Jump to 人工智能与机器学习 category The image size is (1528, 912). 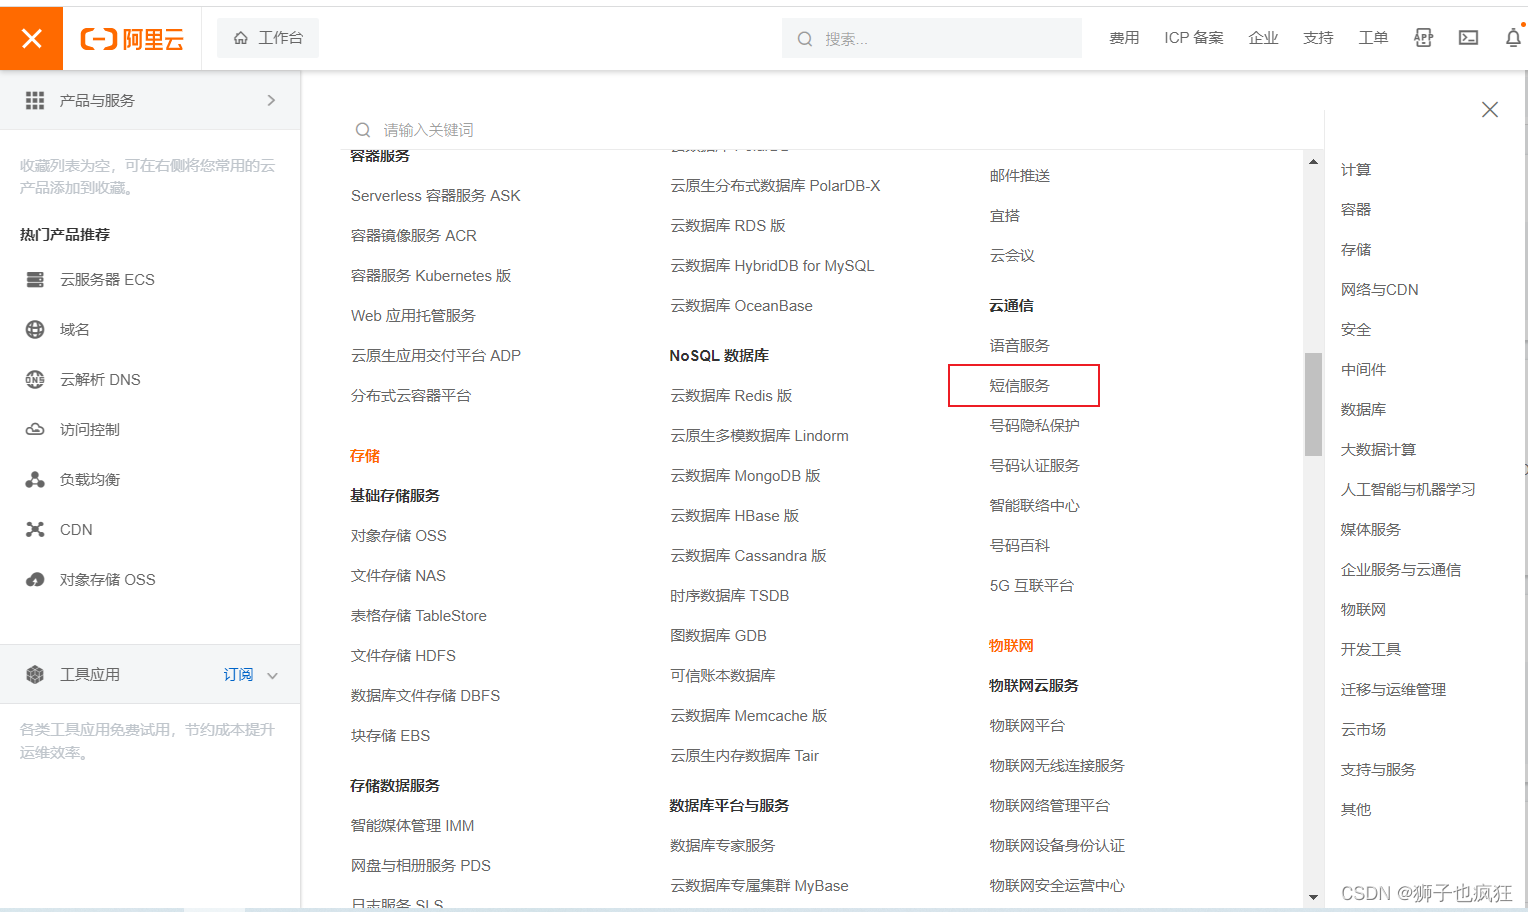click(x=1408, y=489)
